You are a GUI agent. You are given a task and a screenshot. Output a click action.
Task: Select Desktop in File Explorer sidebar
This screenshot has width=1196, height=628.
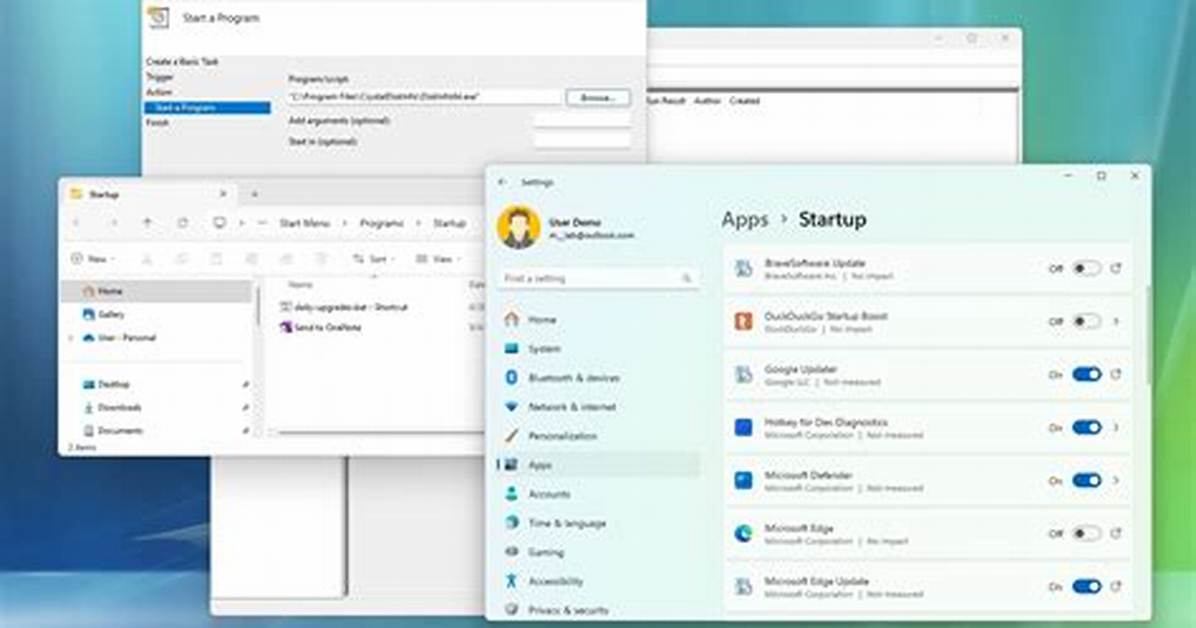point(157,385)
